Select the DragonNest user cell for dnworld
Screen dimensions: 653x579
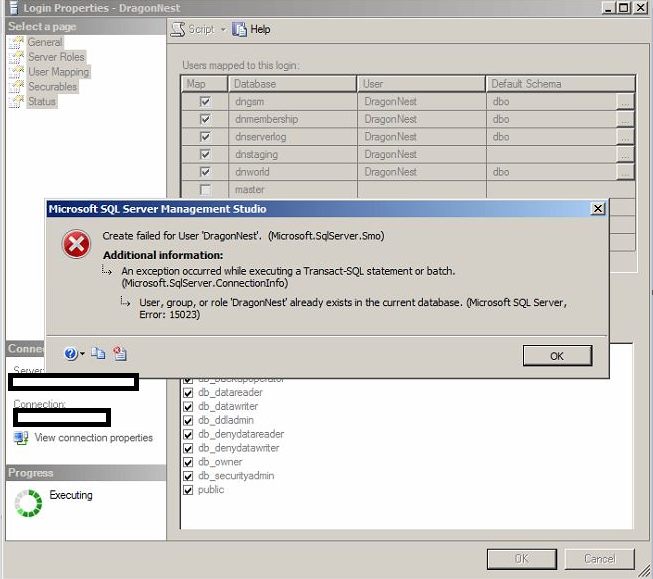(x=421, y=172)
